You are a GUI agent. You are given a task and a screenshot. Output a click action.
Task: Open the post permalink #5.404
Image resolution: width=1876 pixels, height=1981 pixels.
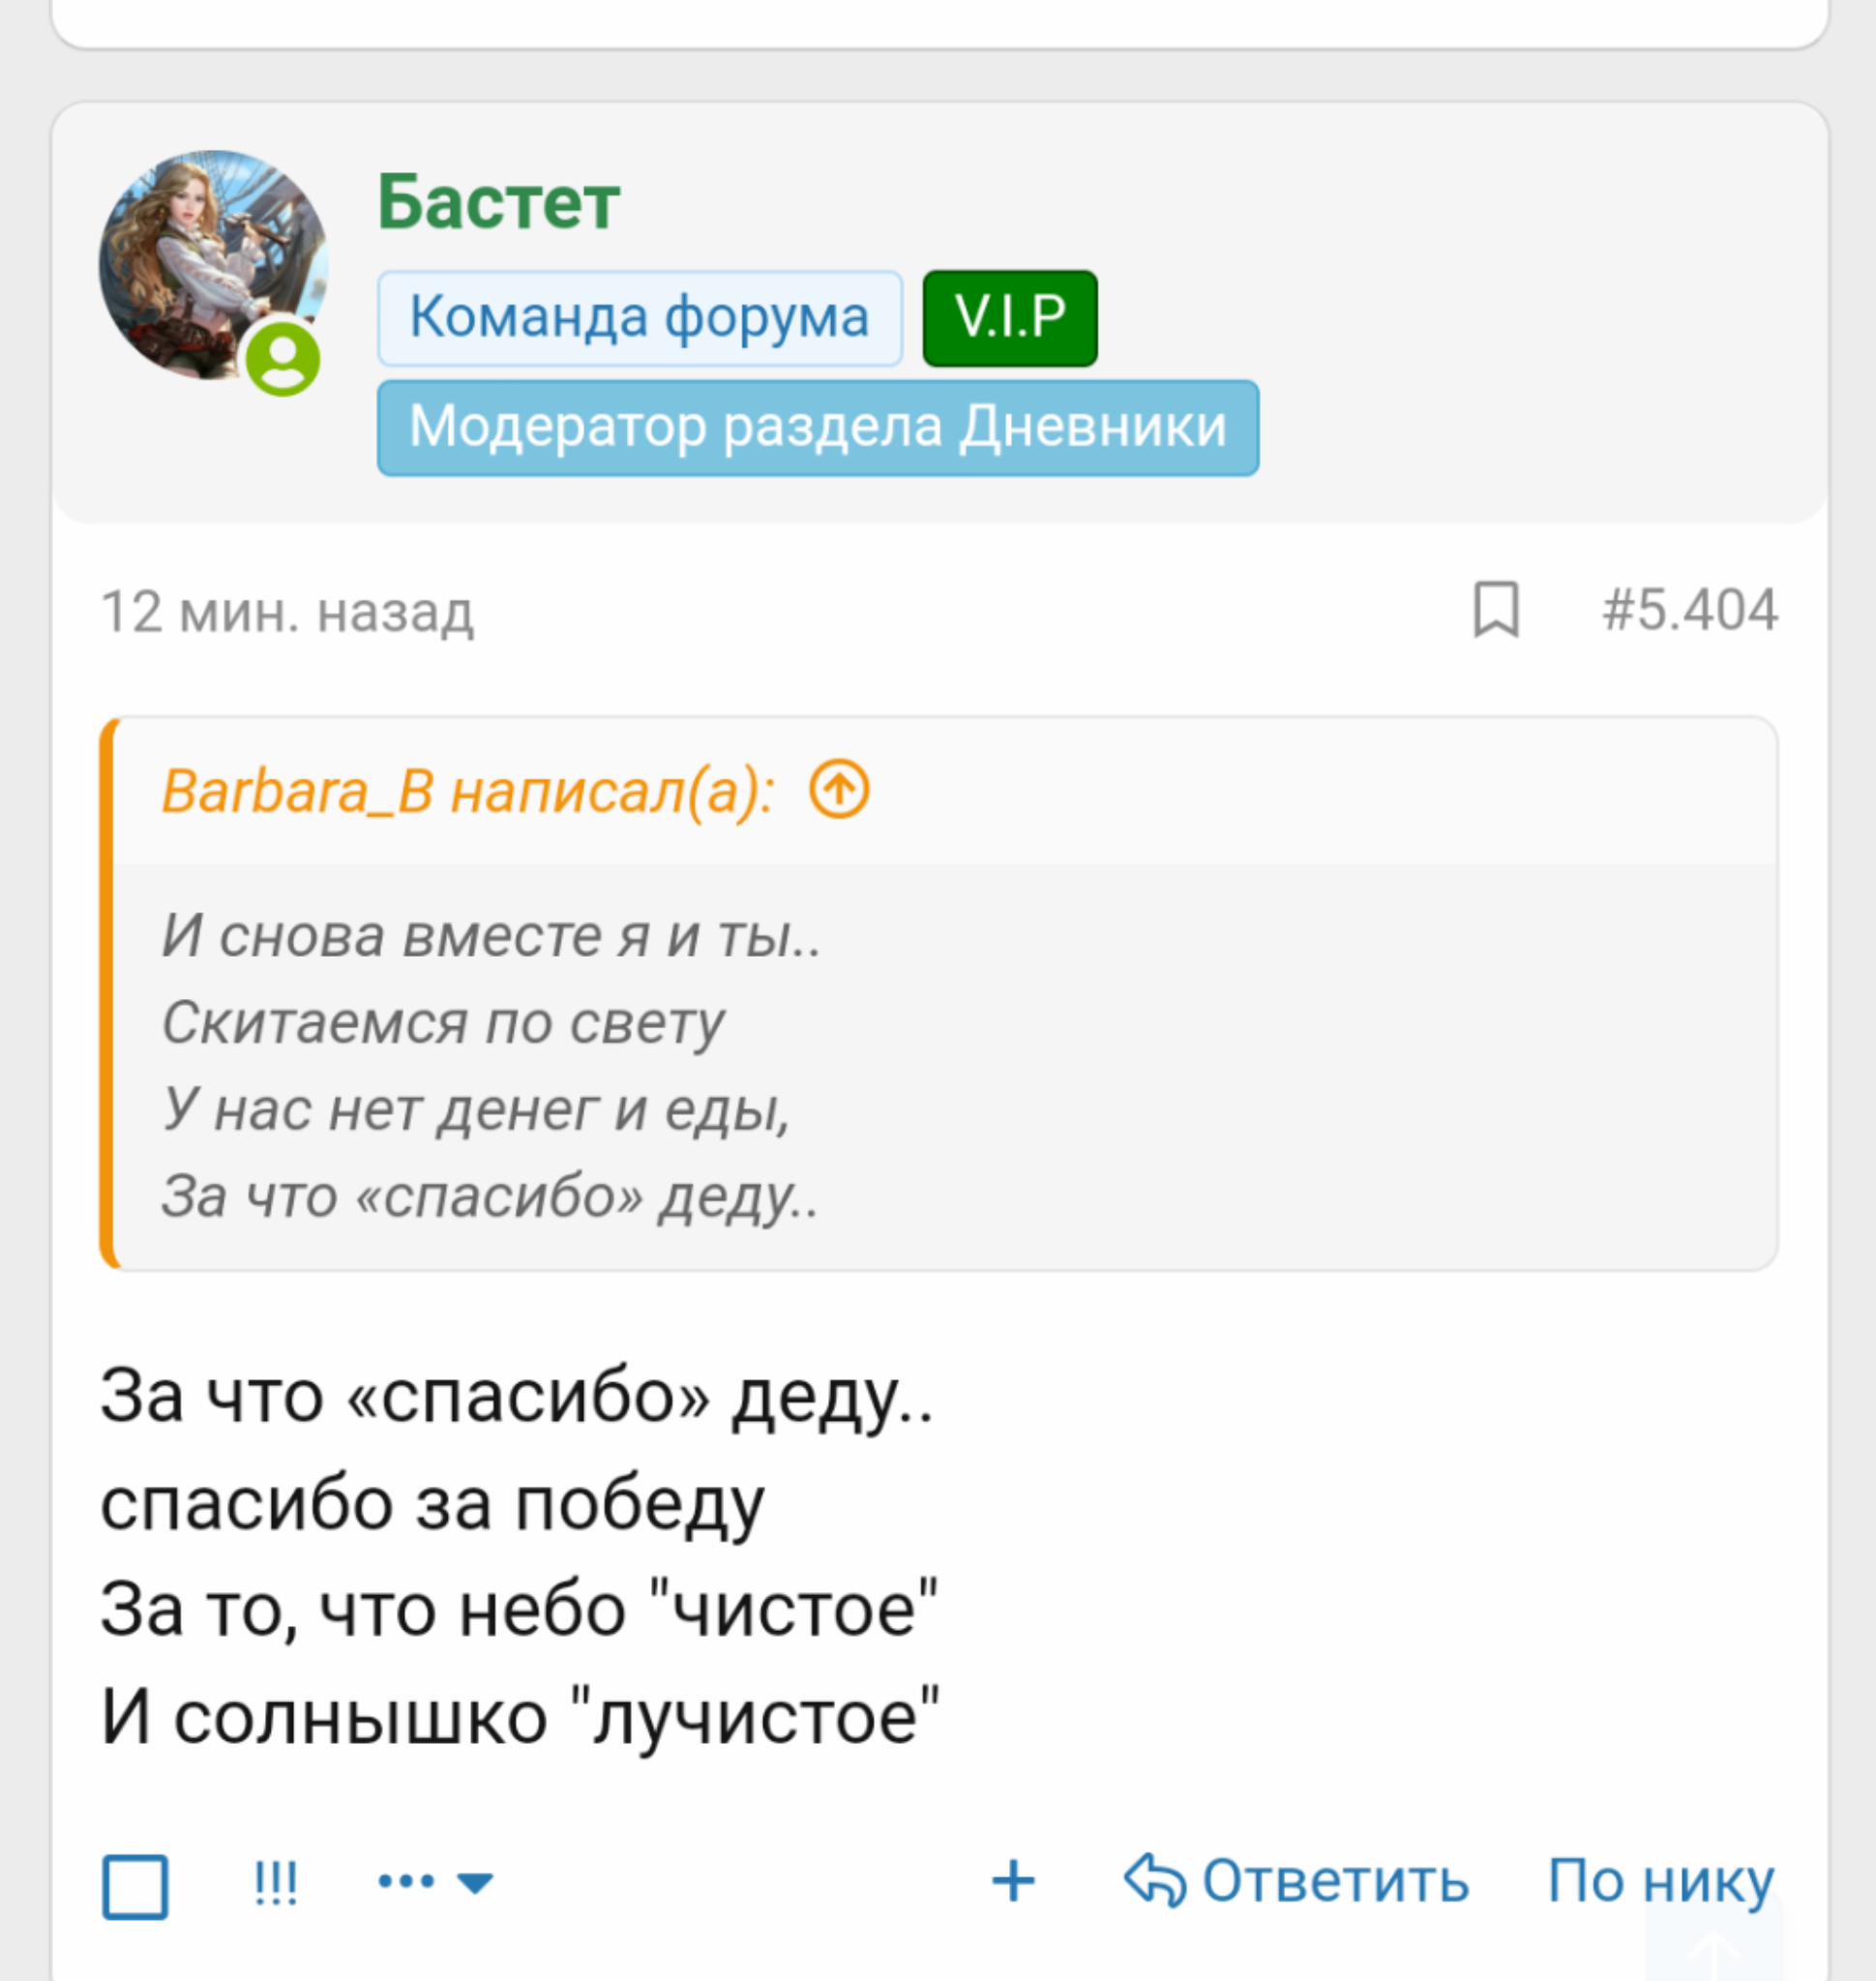pyautogui.click(x=1688, y=609)
